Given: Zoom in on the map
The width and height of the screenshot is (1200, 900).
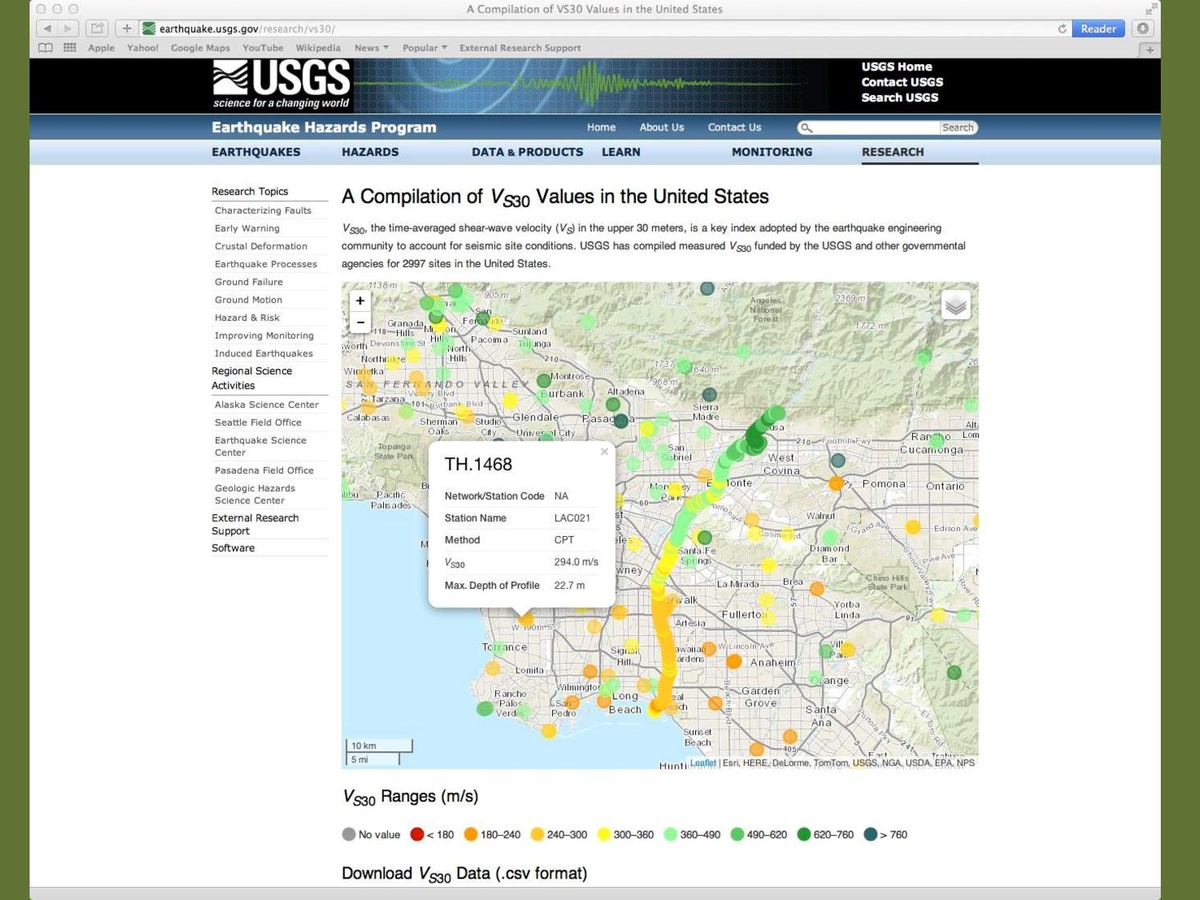Looking at the screenshot, I should pyautogui.click(x=360, y=301).
